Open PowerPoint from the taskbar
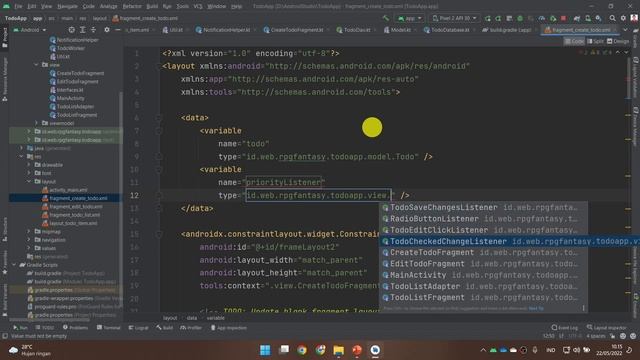 pyautogui.click(x=357, y=350)
